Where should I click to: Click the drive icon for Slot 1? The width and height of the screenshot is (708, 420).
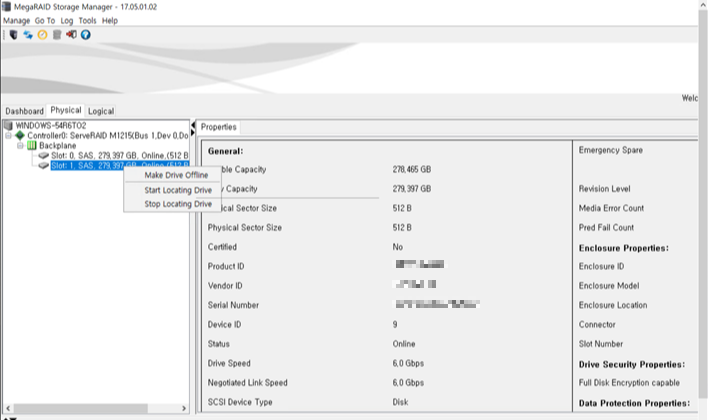click(43, 166)
